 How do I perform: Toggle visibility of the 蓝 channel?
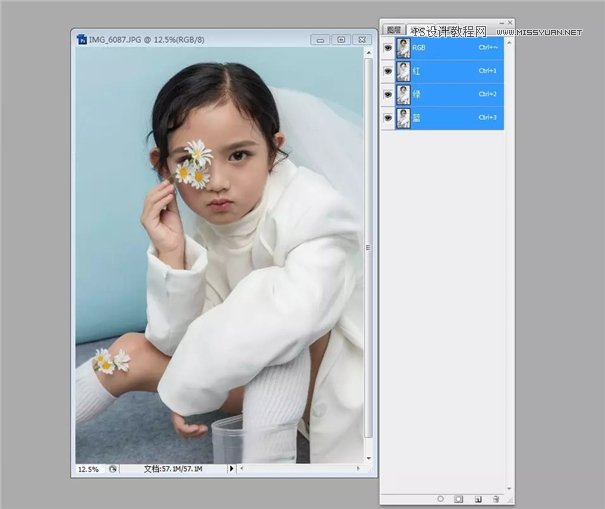388,118
